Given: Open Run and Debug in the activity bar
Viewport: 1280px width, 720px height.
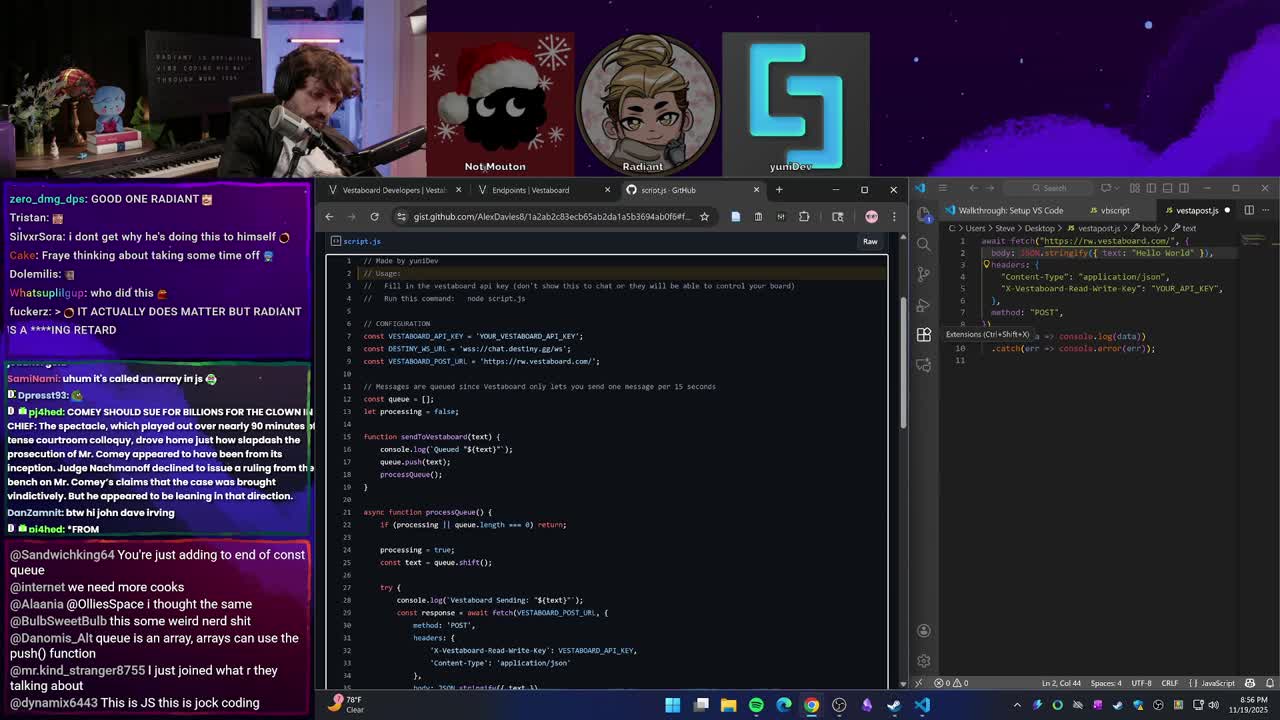Looking at the screenshot, I should coord(924,305).
